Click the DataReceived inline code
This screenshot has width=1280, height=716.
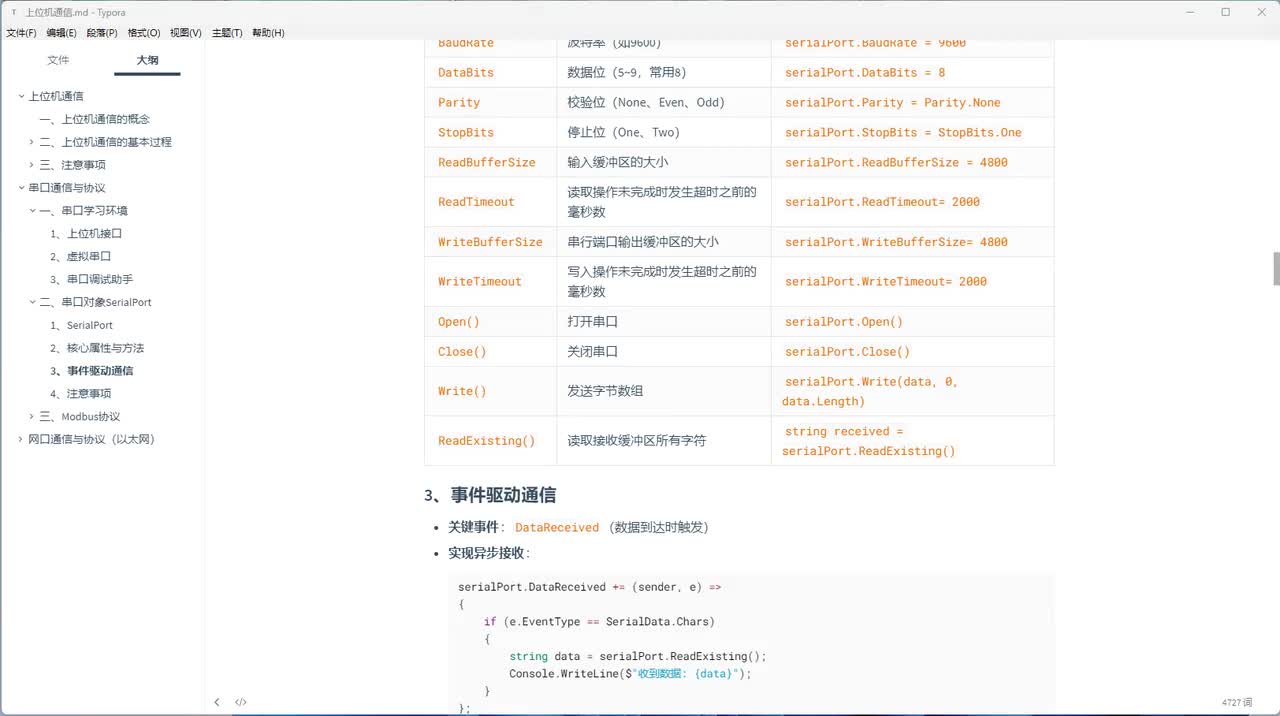557,527
